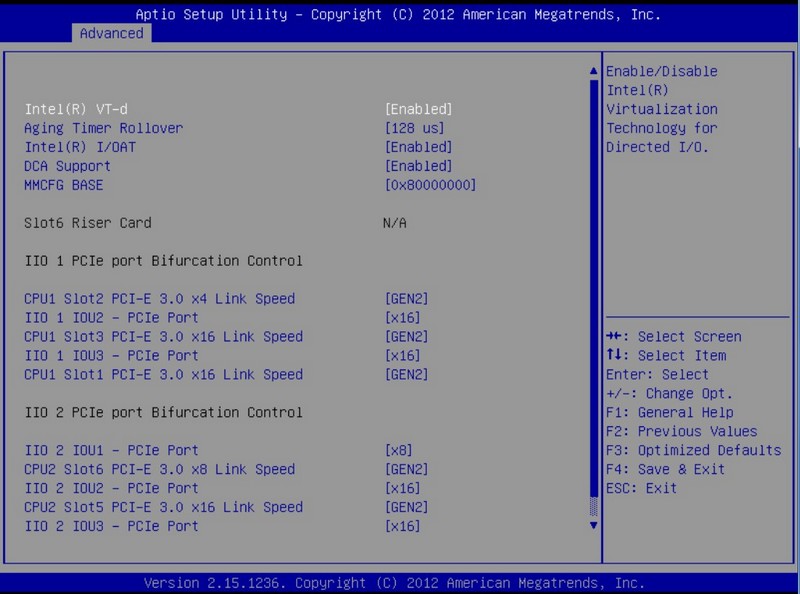This screenshot has height=594, width=800.
Task: Change MMCFG BASE 0x80000000 value
Action: pyautogui.click(x=430, y=185)
